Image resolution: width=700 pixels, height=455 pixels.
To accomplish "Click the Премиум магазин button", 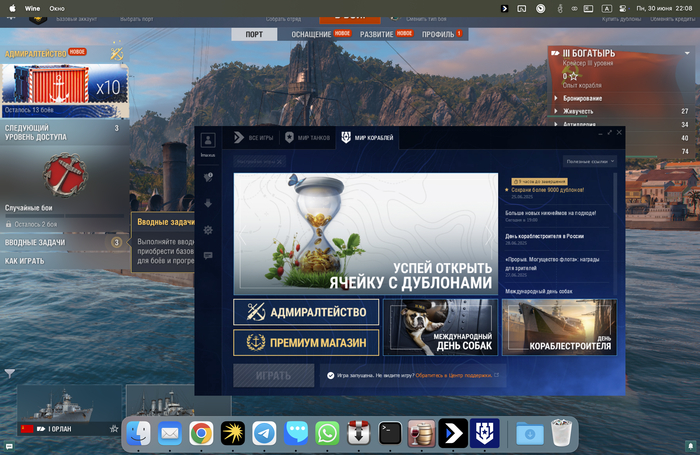I will pos(306,343).
